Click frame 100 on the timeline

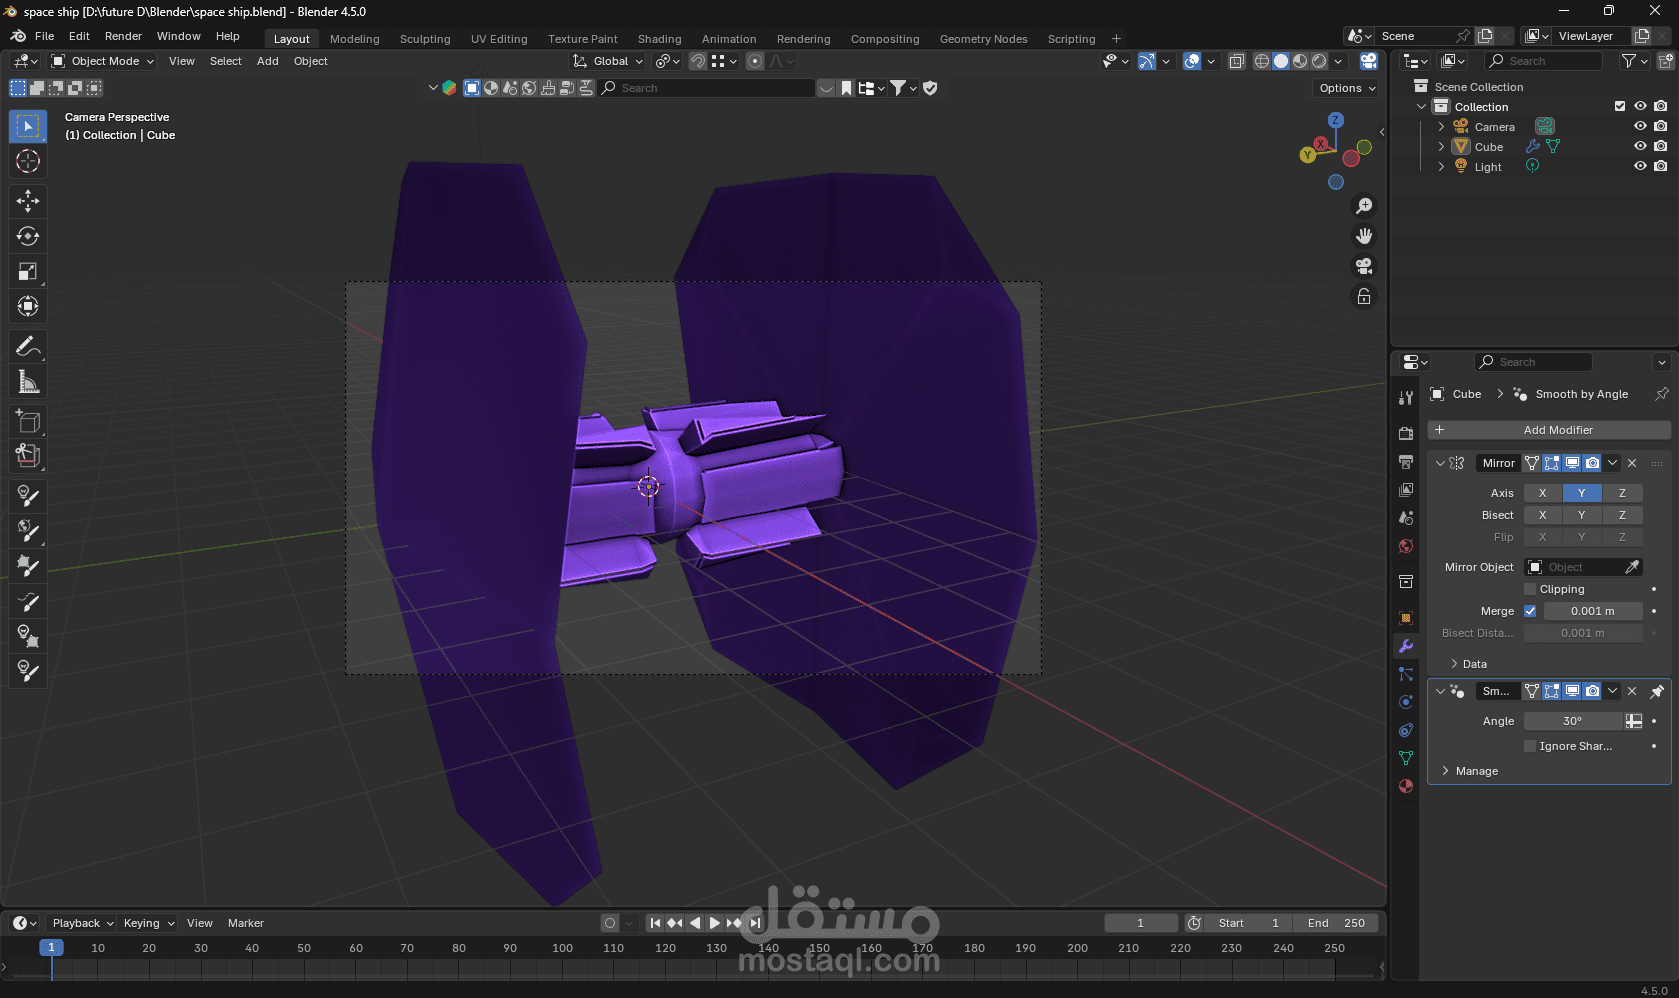pyautogui.click(x=562, y=948)
